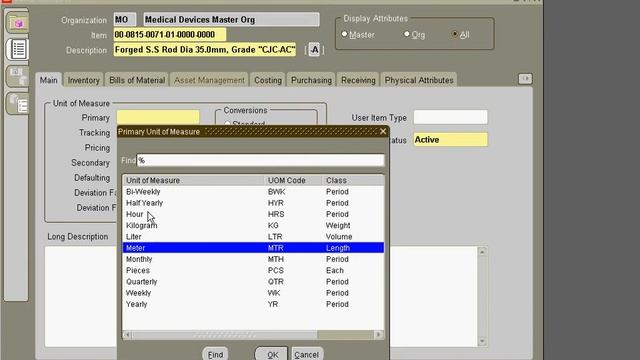640x360 pixels.
Task: Switch to the Main tab
Action: (x=49, y=80)
